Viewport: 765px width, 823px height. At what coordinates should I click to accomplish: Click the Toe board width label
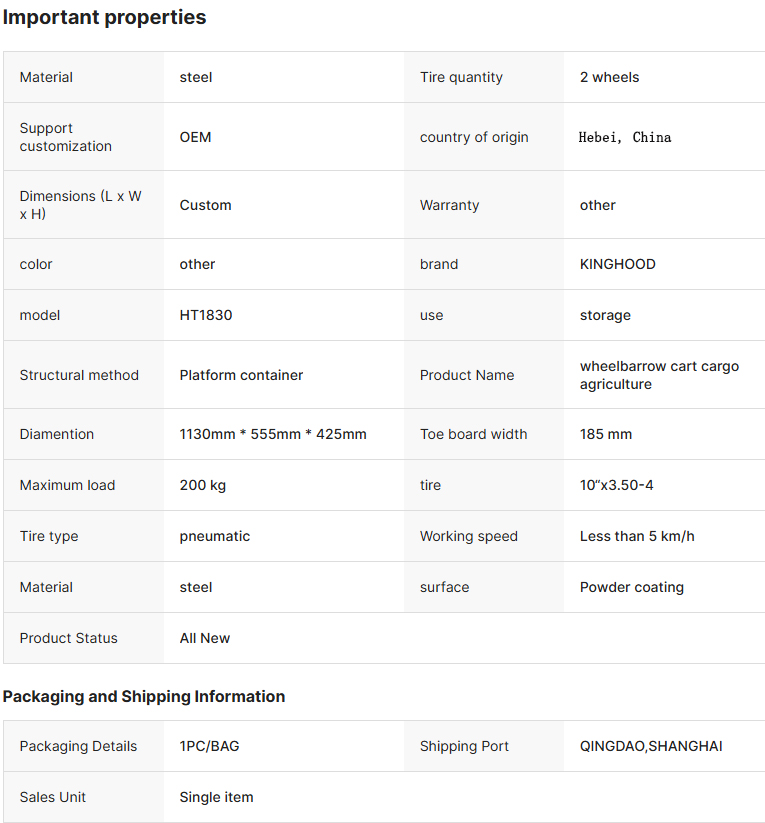(474, 434)
